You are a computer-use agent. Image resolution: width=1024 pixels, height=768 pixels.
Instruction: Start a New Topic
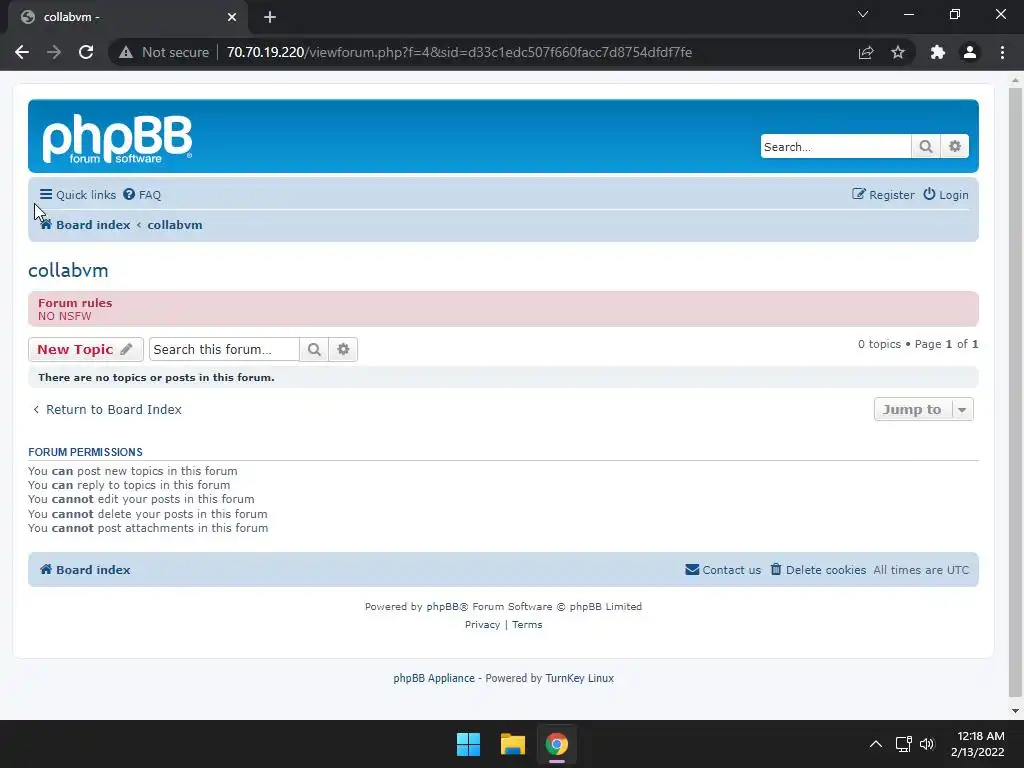point(86,349)
